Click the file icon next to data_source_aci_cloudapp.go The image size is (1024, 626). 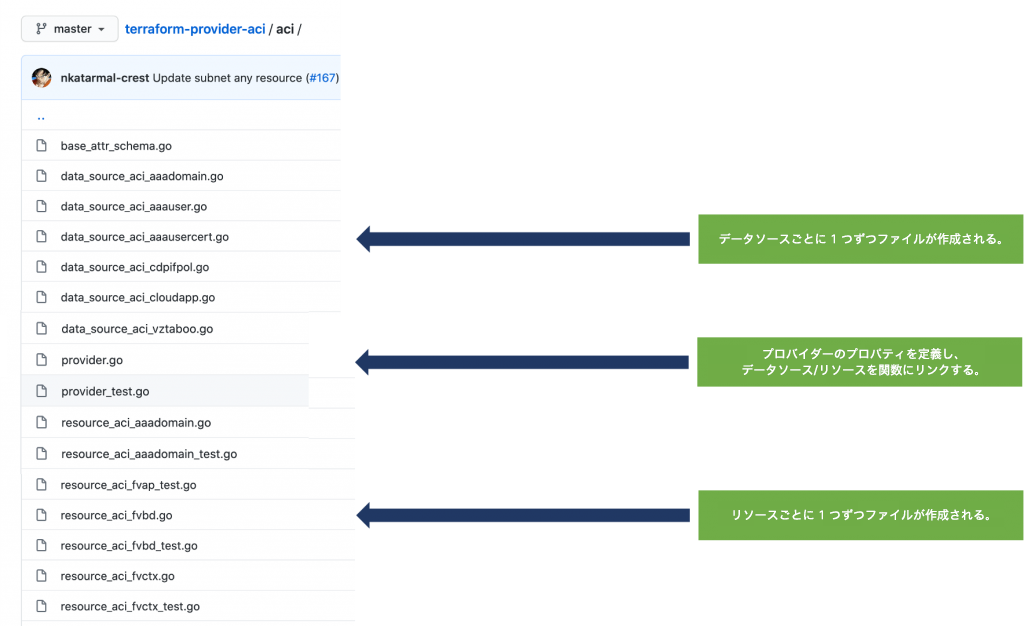[x=41, y=298]
